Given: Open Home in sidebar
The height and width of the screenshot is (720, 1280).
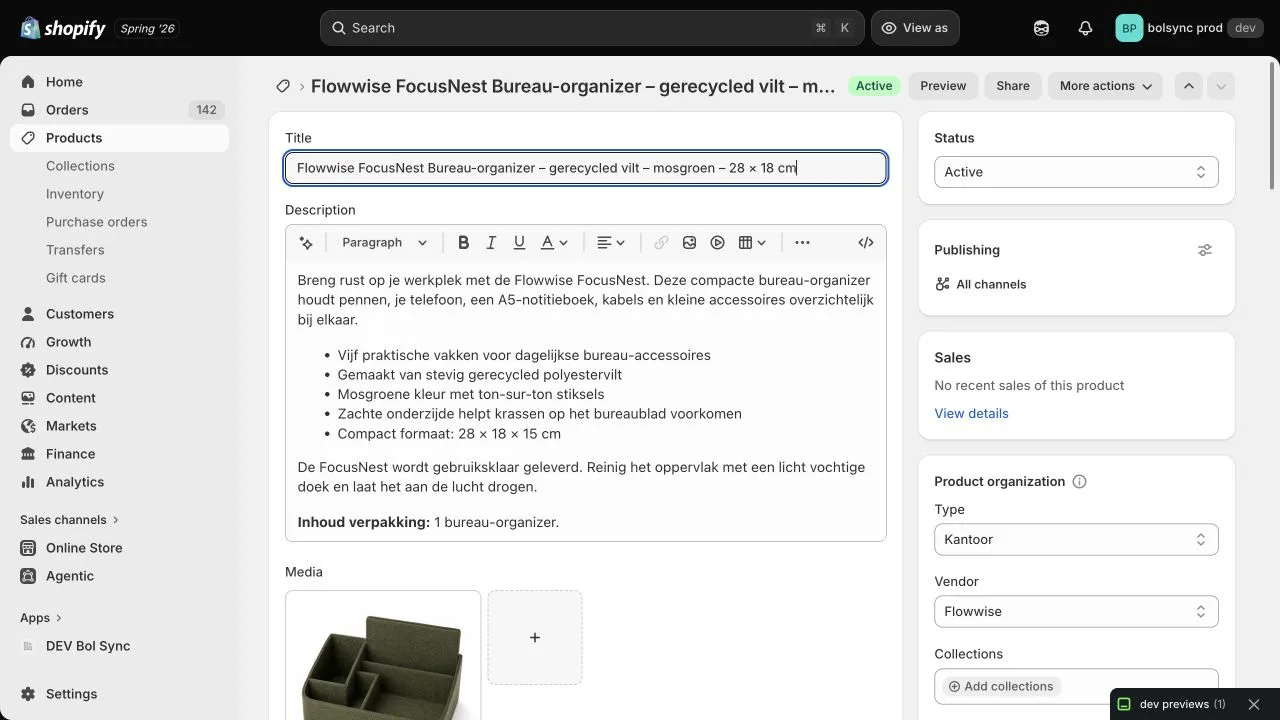Looking at the screenshot, I should pos(120,82).
